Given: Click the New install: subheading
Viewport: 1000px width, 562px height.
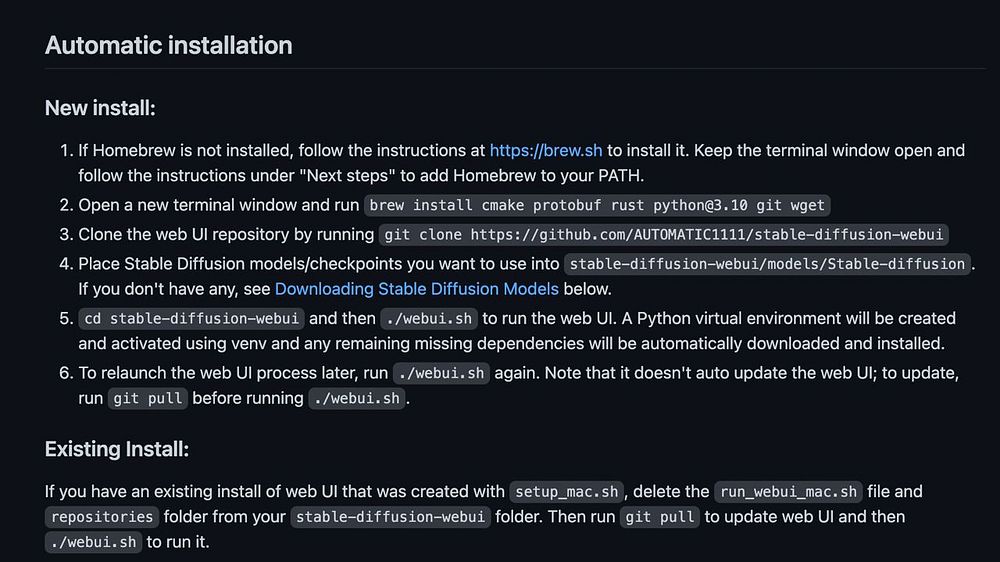Looking at the screenshot, I should (100, 108).
